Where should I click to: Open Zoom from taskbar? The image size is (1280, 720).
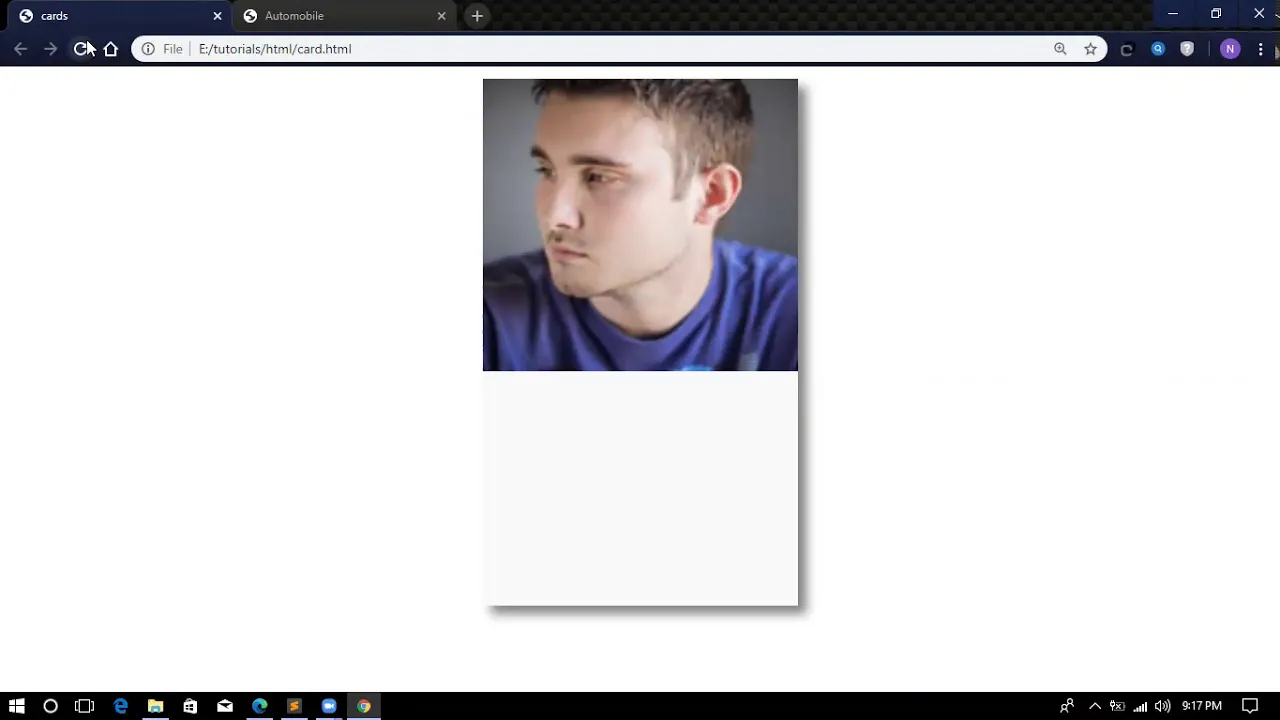coord(329,706)
